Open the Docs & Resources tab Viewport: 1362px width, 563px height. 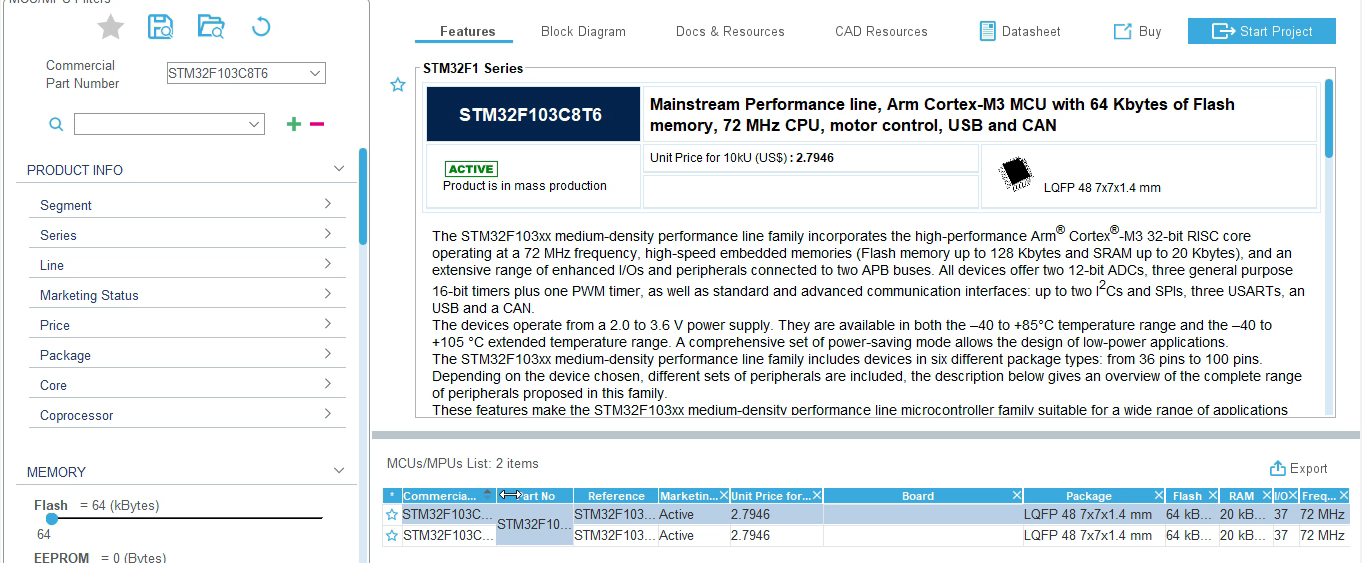[x=730, y=31]
